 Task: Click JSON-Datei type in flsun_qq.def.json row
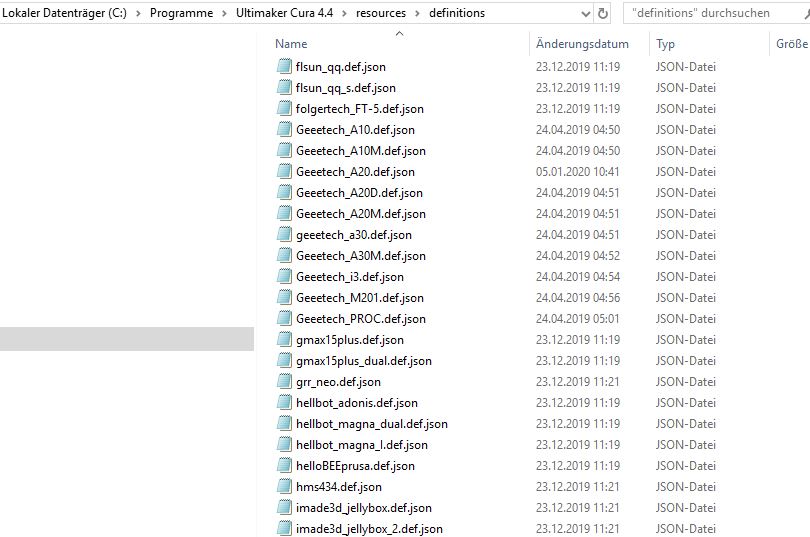pyautogui.click(x=685, y=67)
